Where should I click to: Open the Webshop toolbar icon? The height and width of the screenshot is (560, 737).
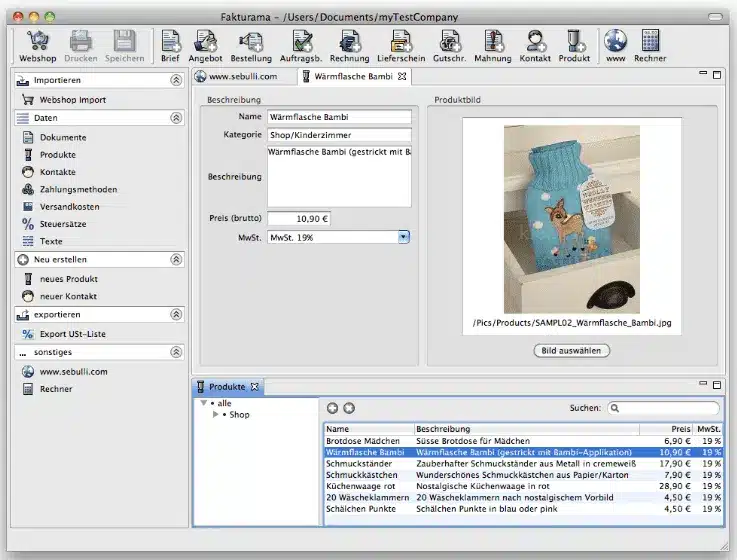pyautogui.click(x=37, y=46)
